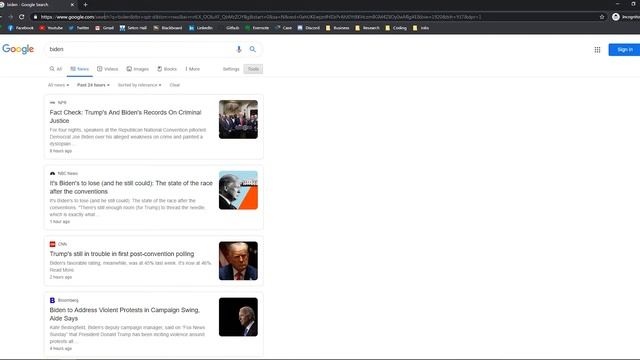This screenshot has width=640, height=360.
Task: Open Biden to Address Violent Protests article
Action: click(124, 314)
